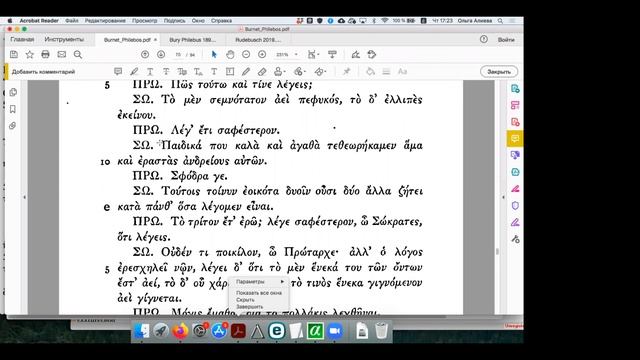Click the Aa text properties icon
Screen dimensions: 640x360
point(402,71)
